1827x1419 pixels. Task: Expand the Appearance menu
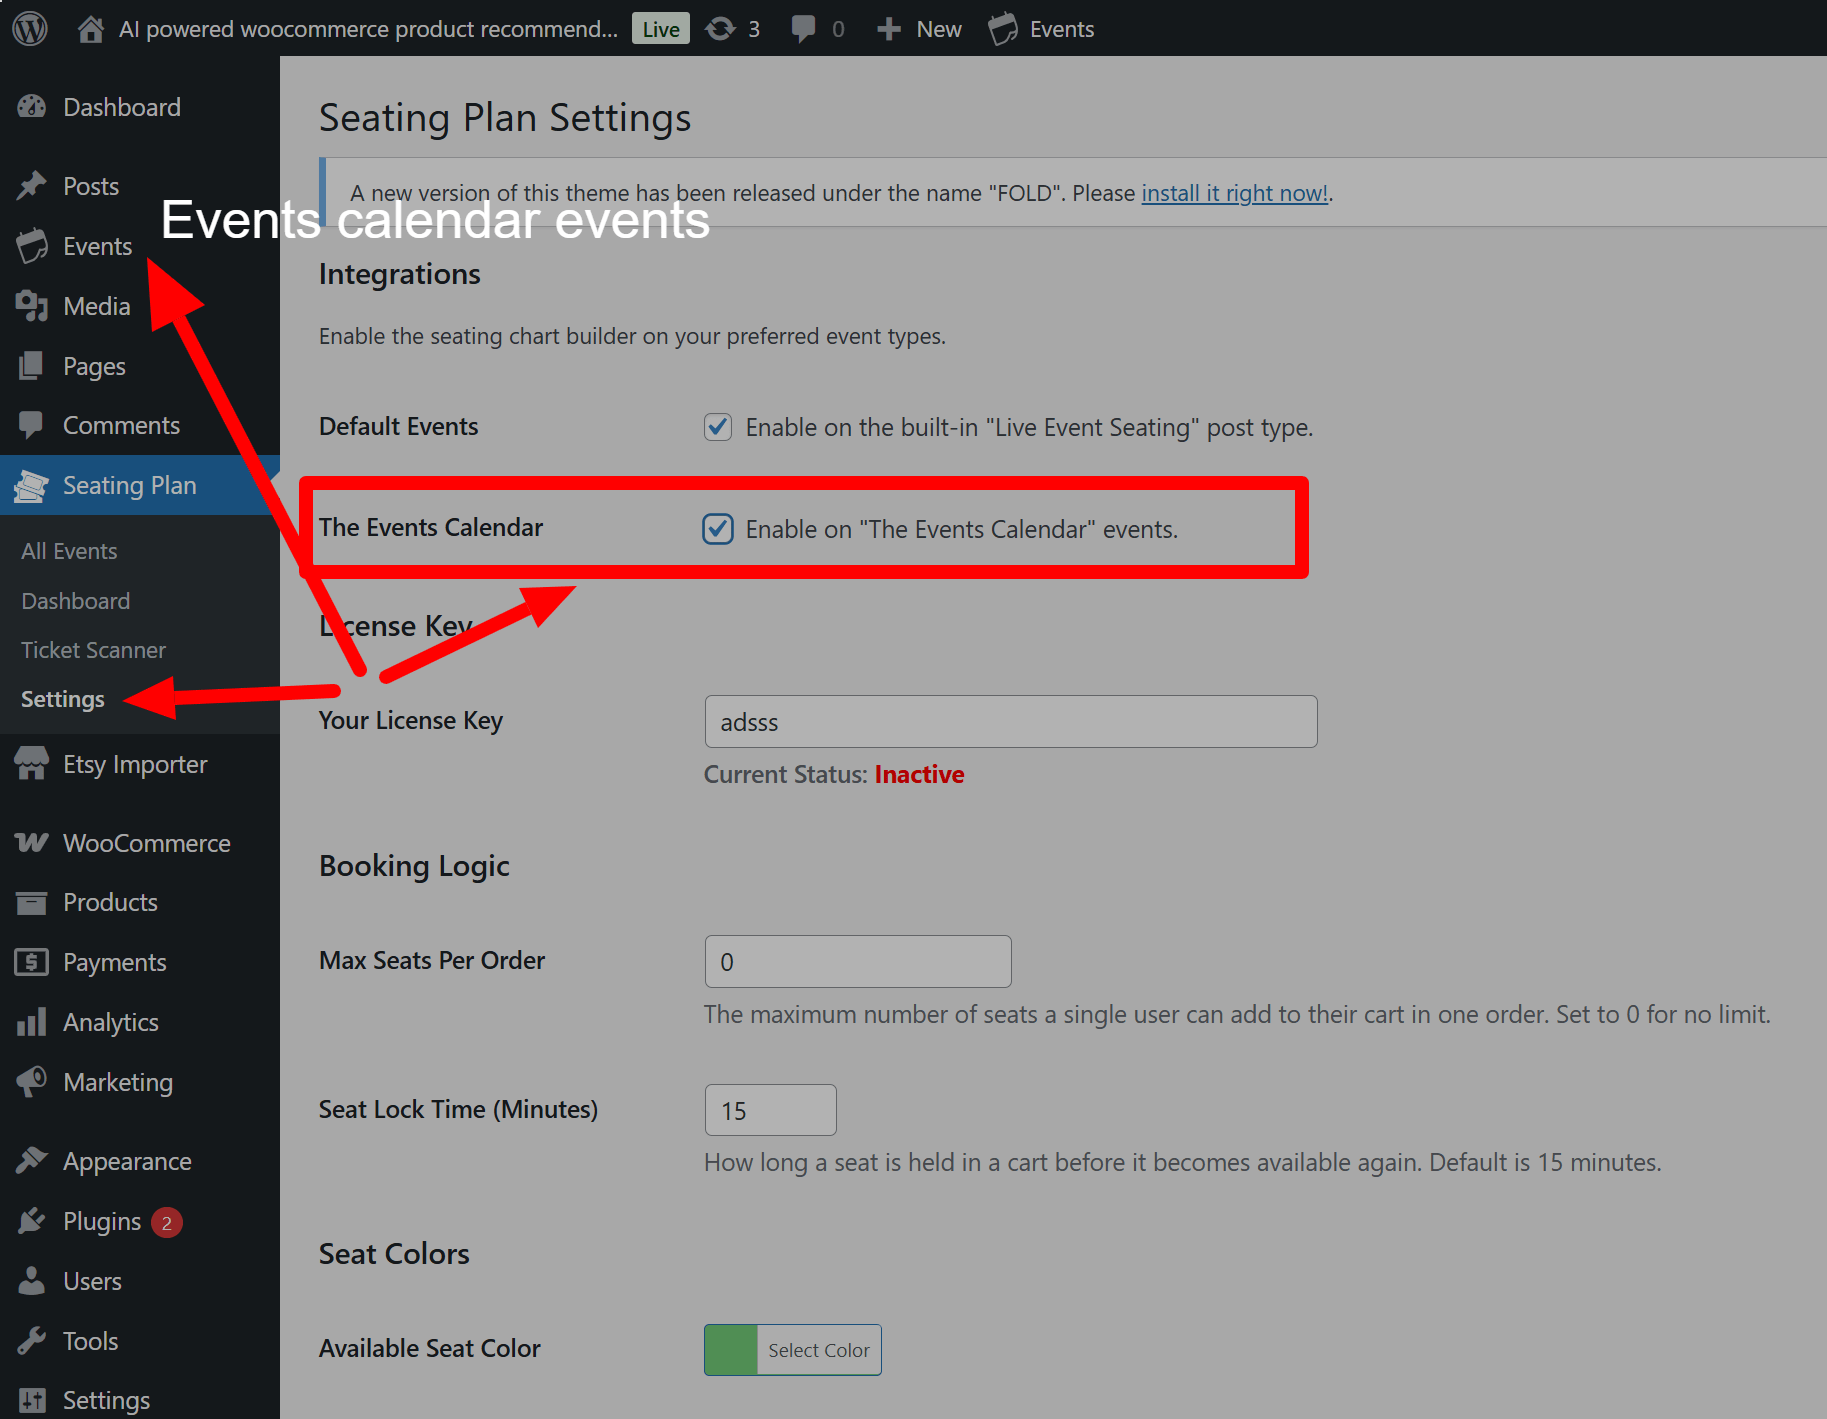point(127,1161)
